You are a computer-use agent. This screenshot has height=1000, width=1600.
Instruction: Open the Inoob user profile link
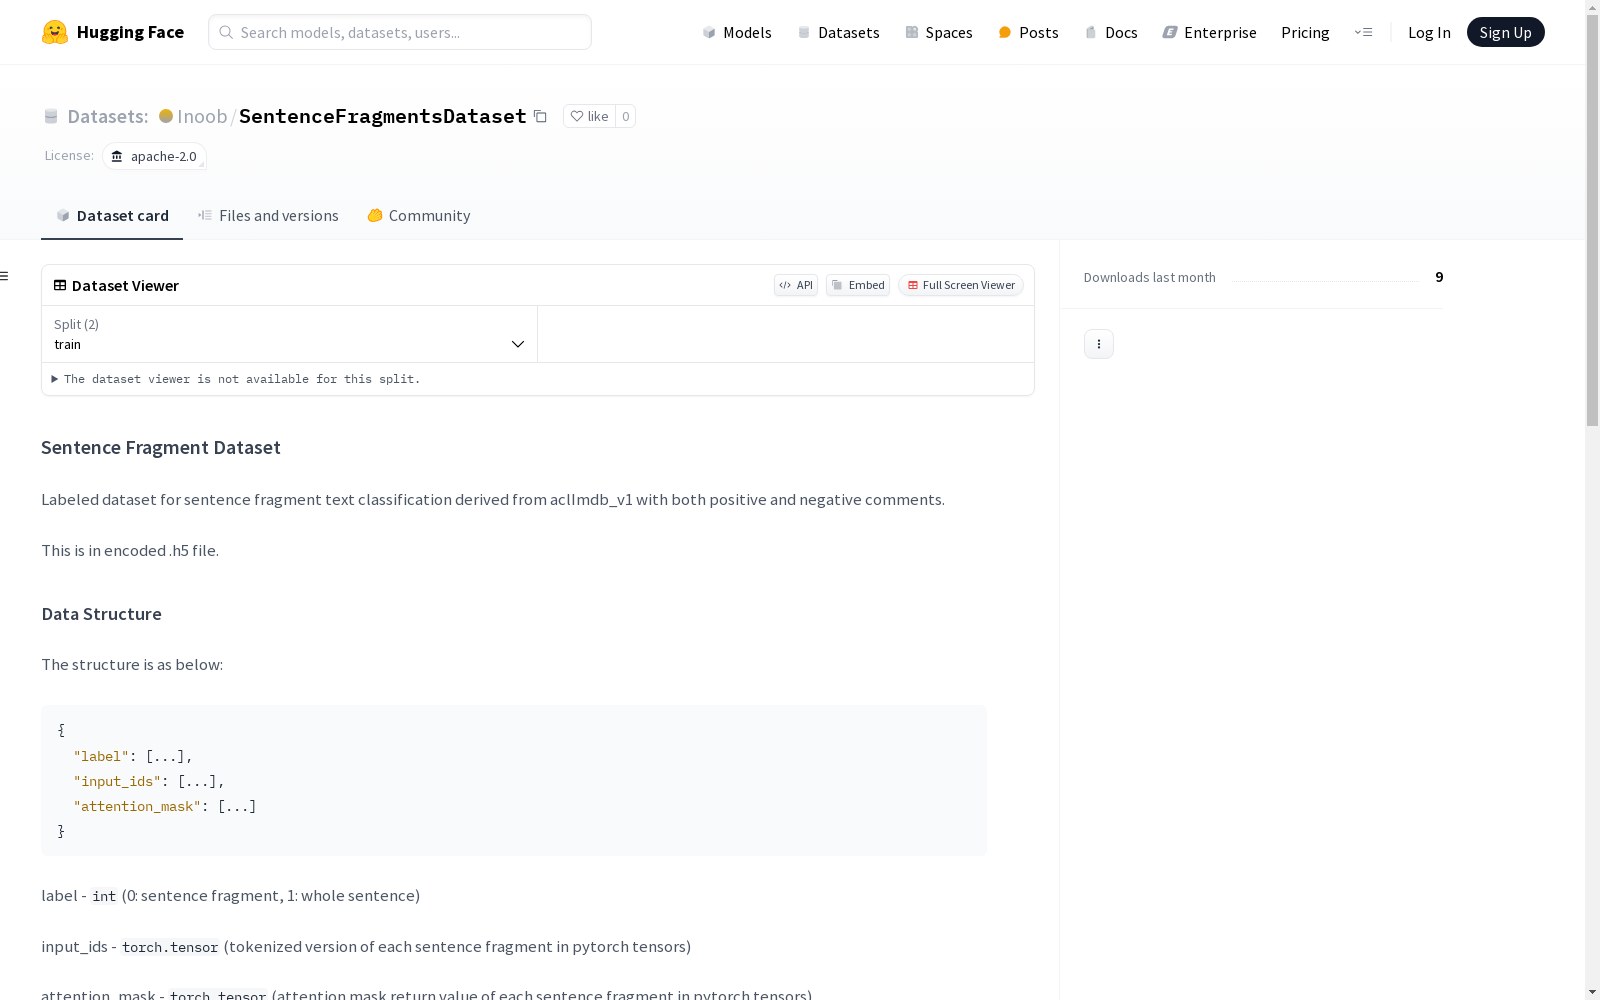tap(202, 116)
